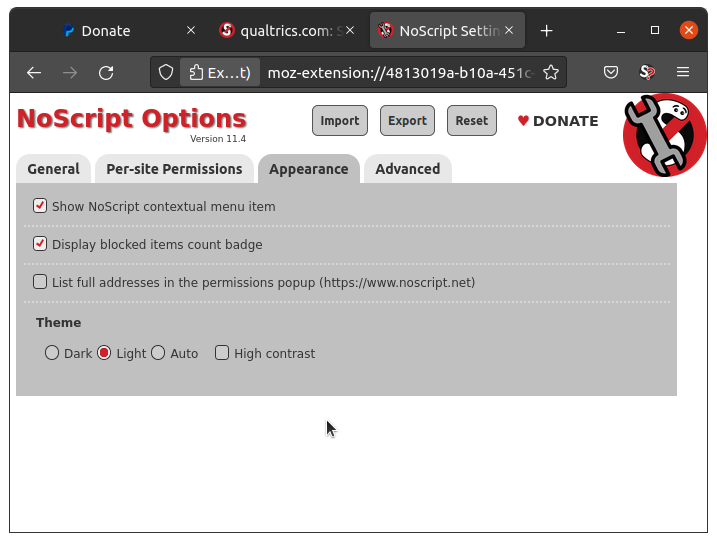This screenshot has height=542, width=717.
Task: Switch to the qualtrics.com browser tab
Action: pos(286,31)
